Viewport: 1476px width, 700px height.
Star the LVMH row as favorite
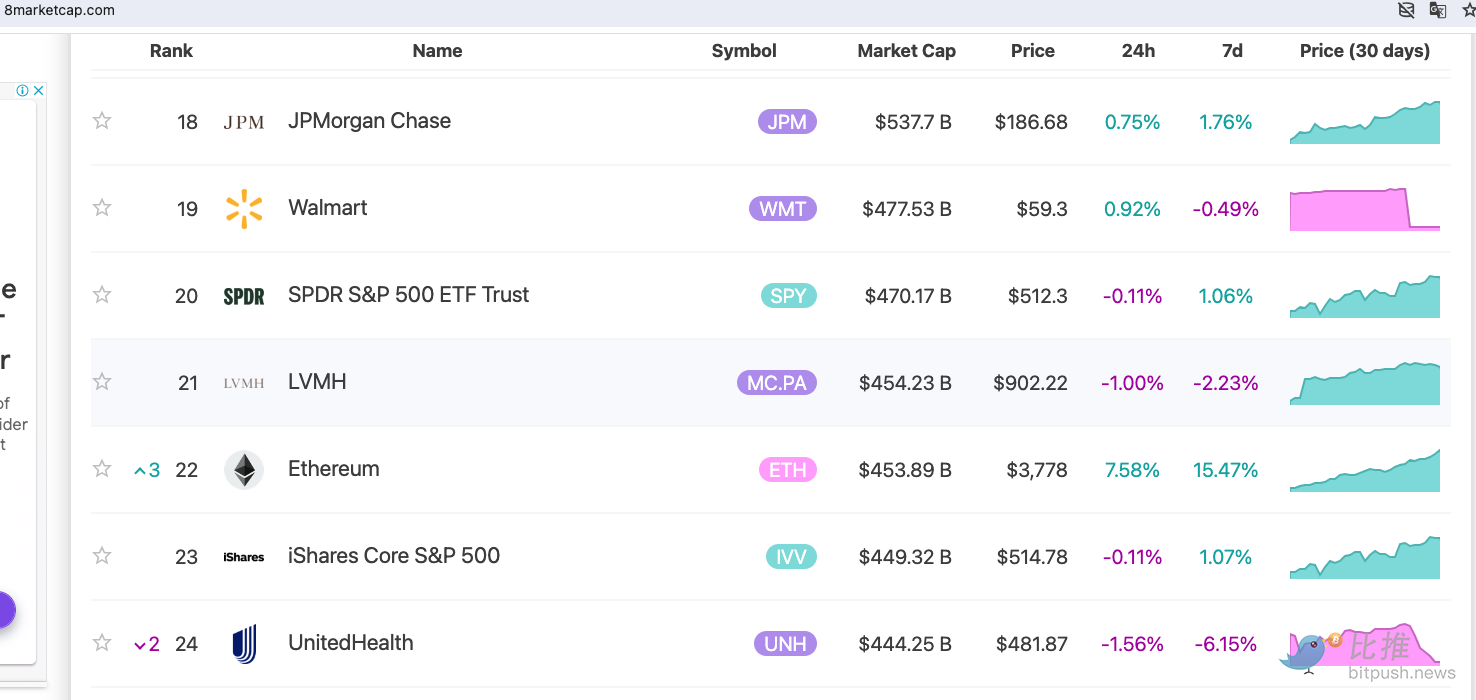[102, 382]
